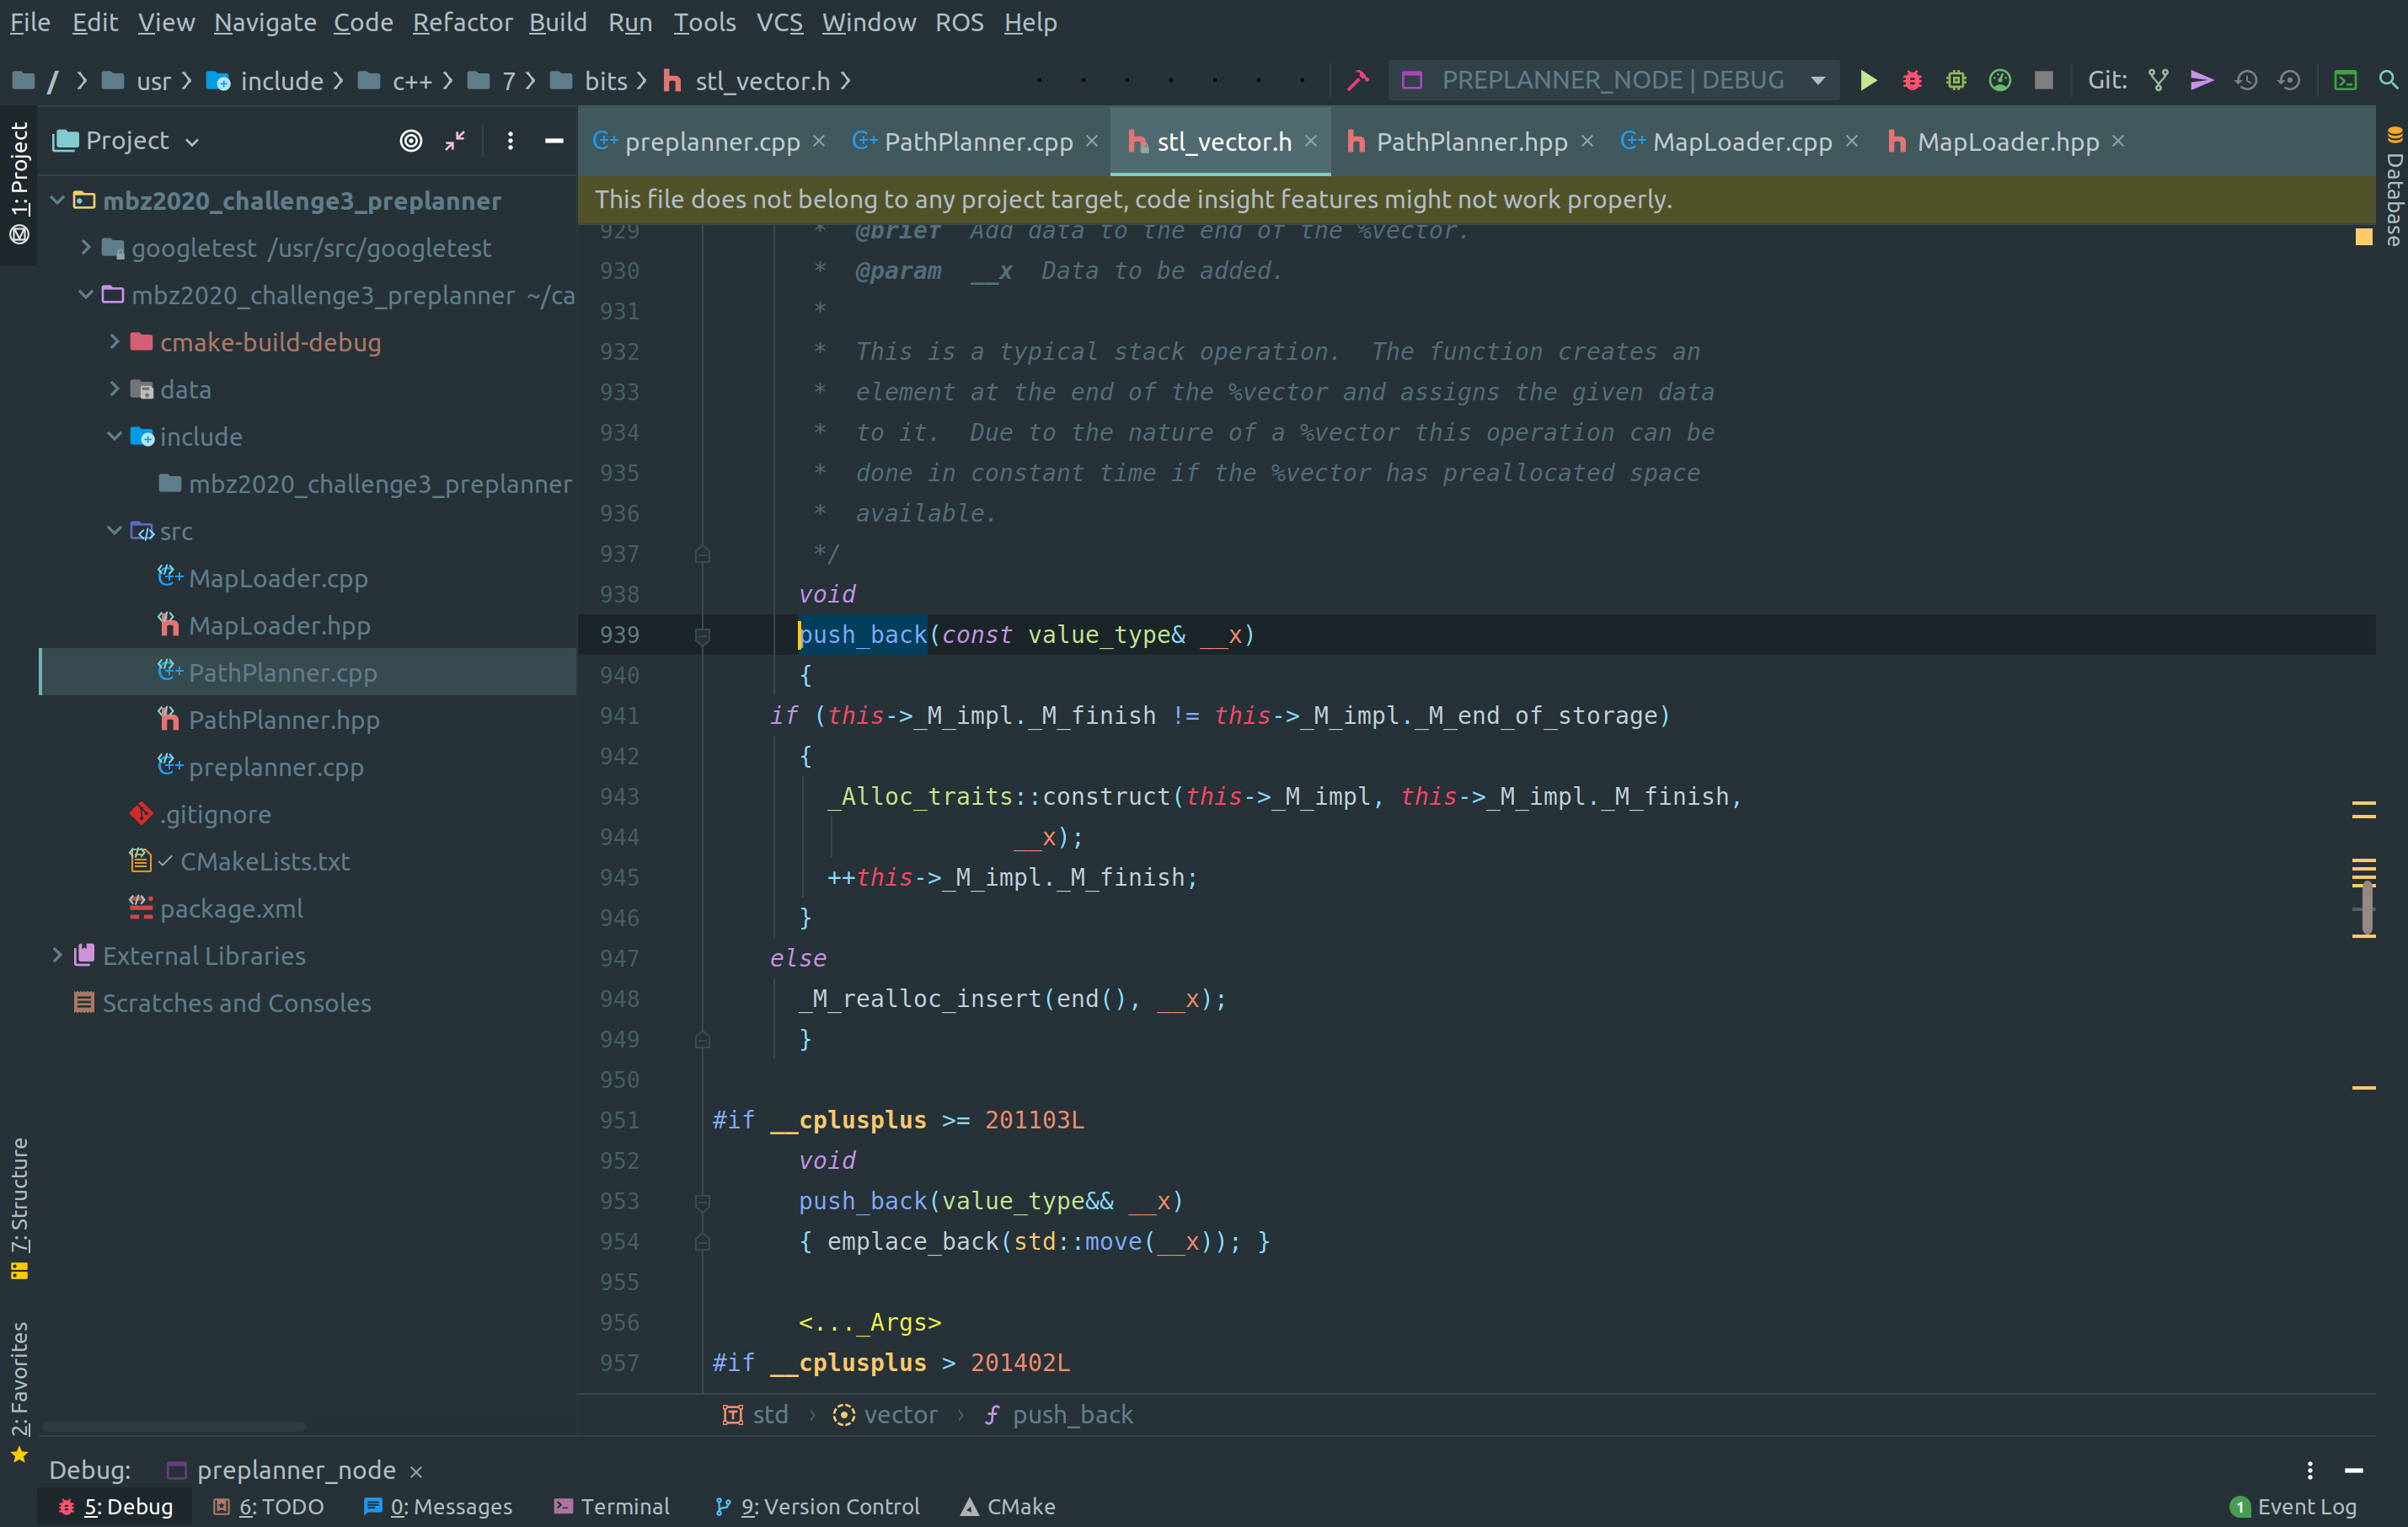Toggle the Structure tool window

19,1207
